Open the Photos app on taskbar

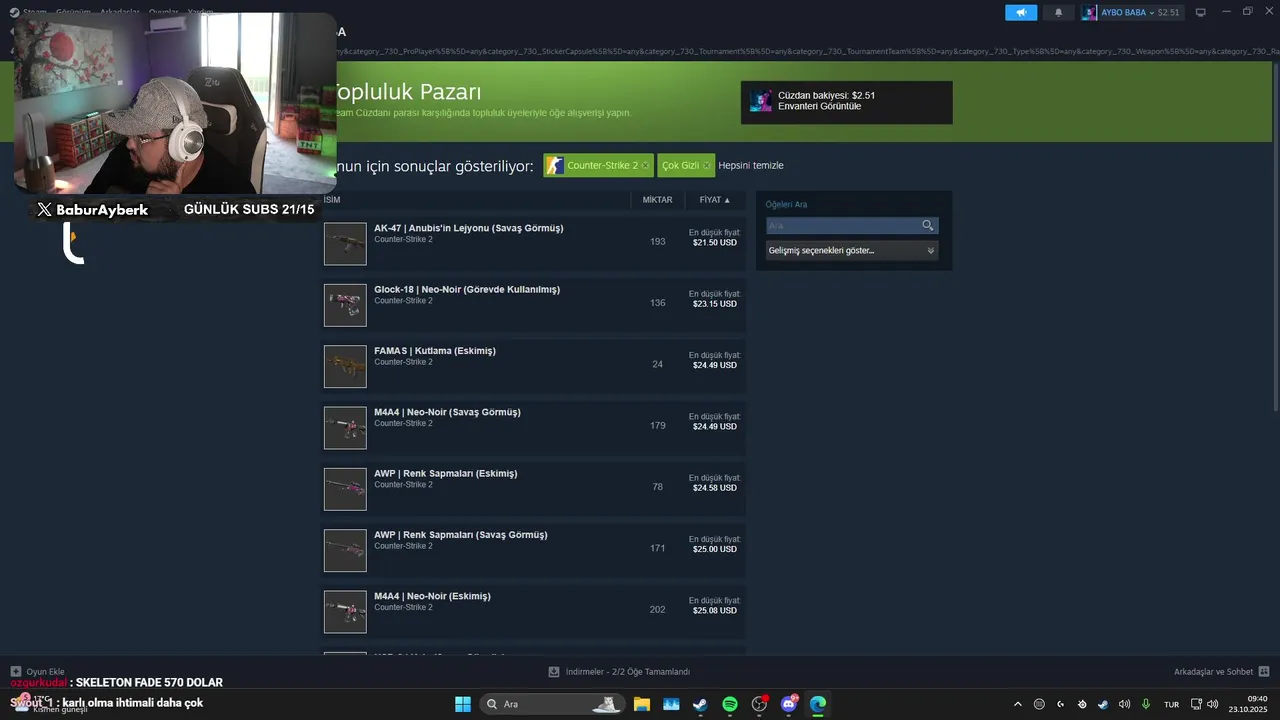coord(671,704)
